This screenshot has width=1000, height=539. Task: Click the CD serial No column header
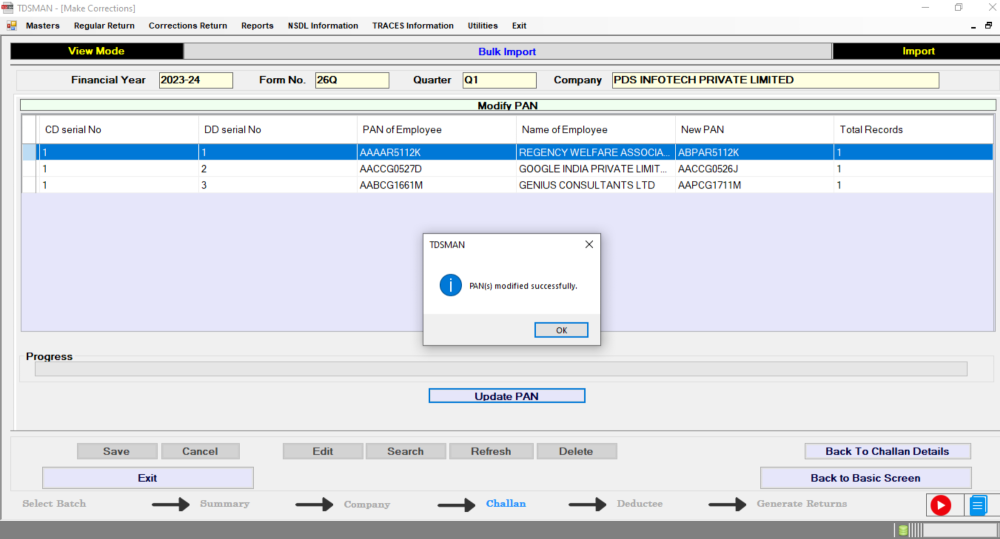tap(119, 129)
